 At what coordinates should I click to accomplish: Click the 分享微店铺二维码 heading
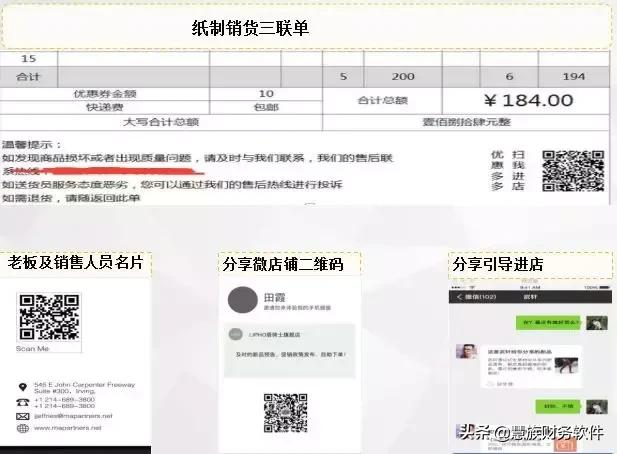coord(283,264)
